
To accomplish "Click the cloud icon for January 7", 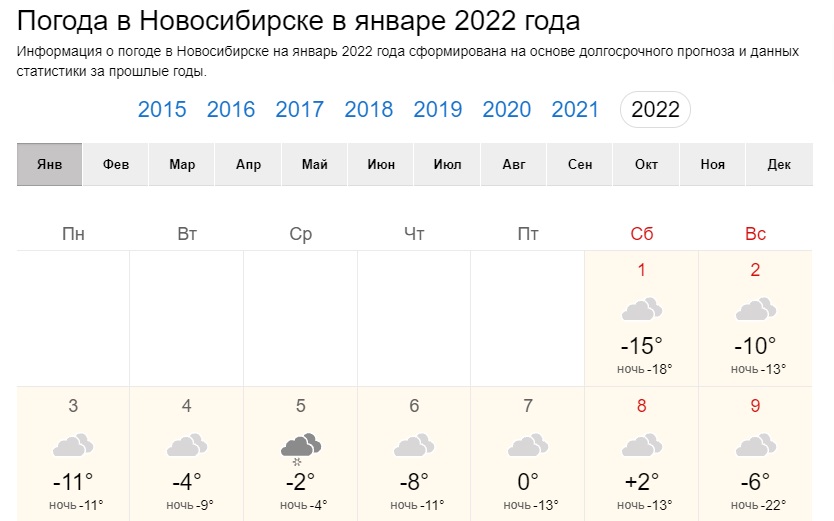I will click(528, 446).
